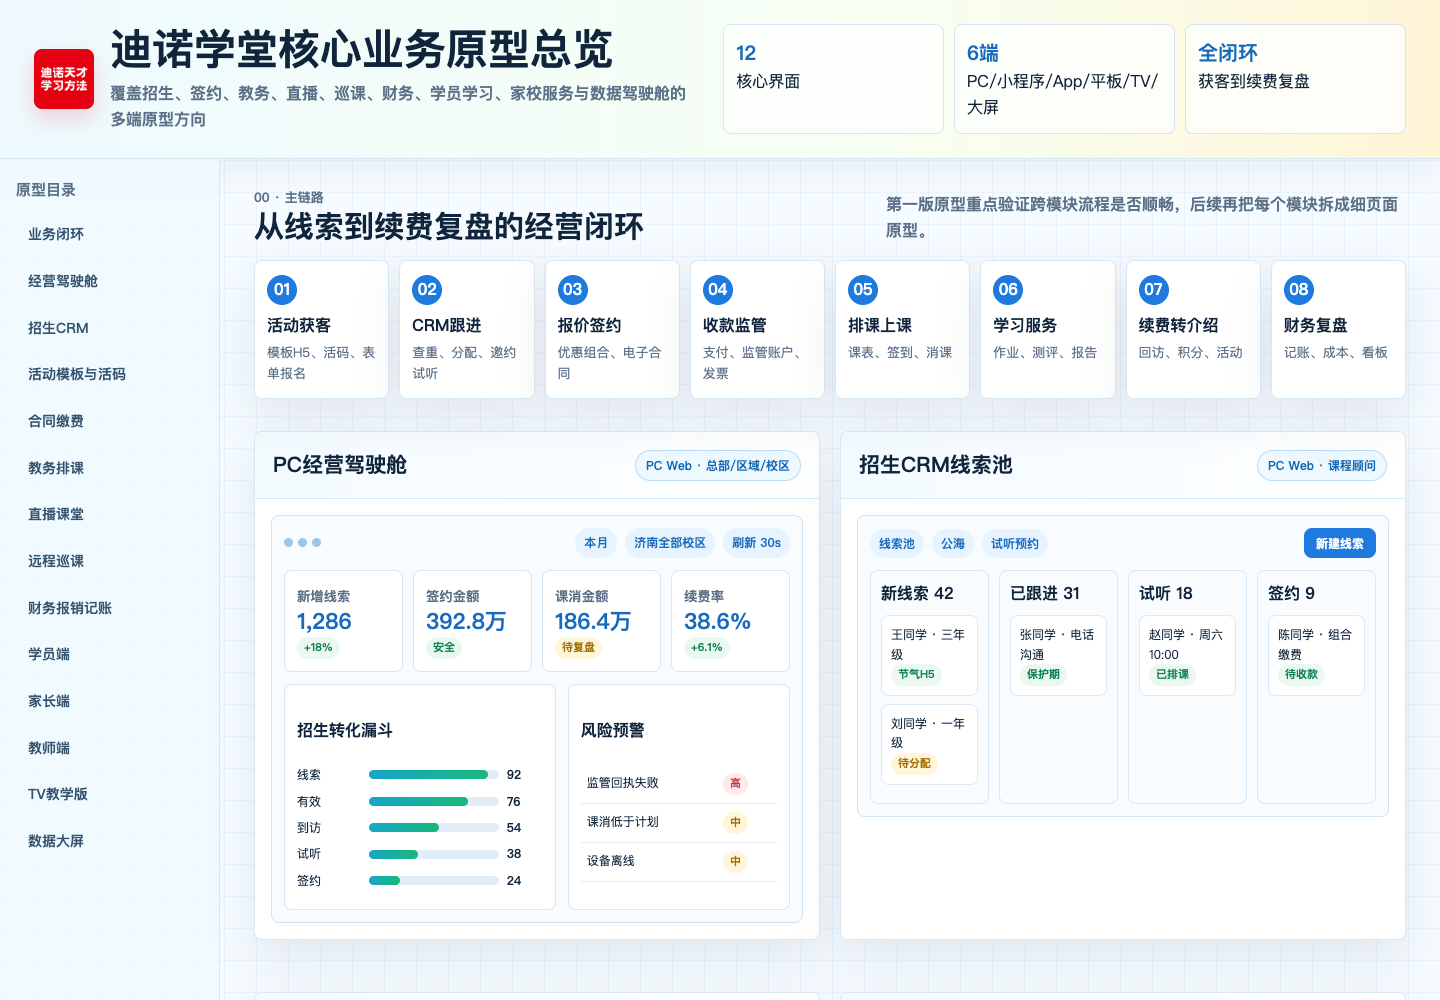Click the 保护期 tag

[x=1043, y=674]
